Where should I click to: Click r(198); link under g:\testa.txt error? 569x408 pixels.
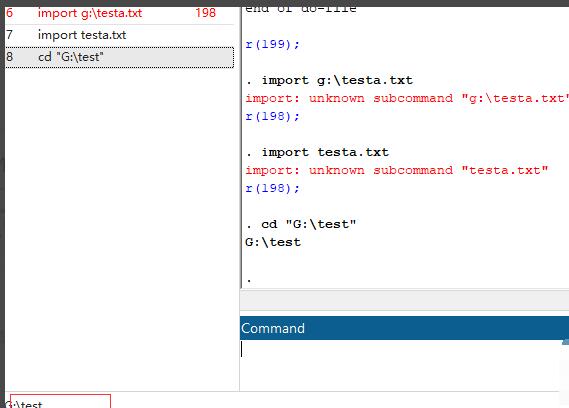[x=273, y=116]
